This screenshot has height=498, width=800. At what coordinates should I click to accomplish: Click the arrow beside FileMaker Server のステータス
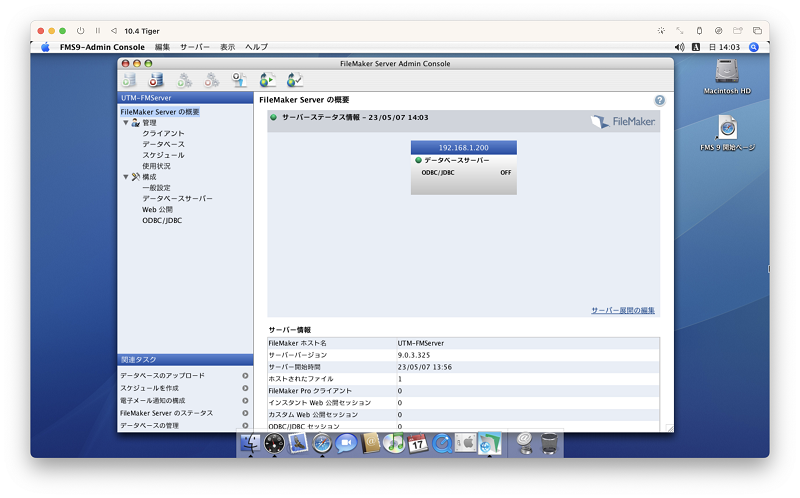pyautogui.click(x=245, y=413)
